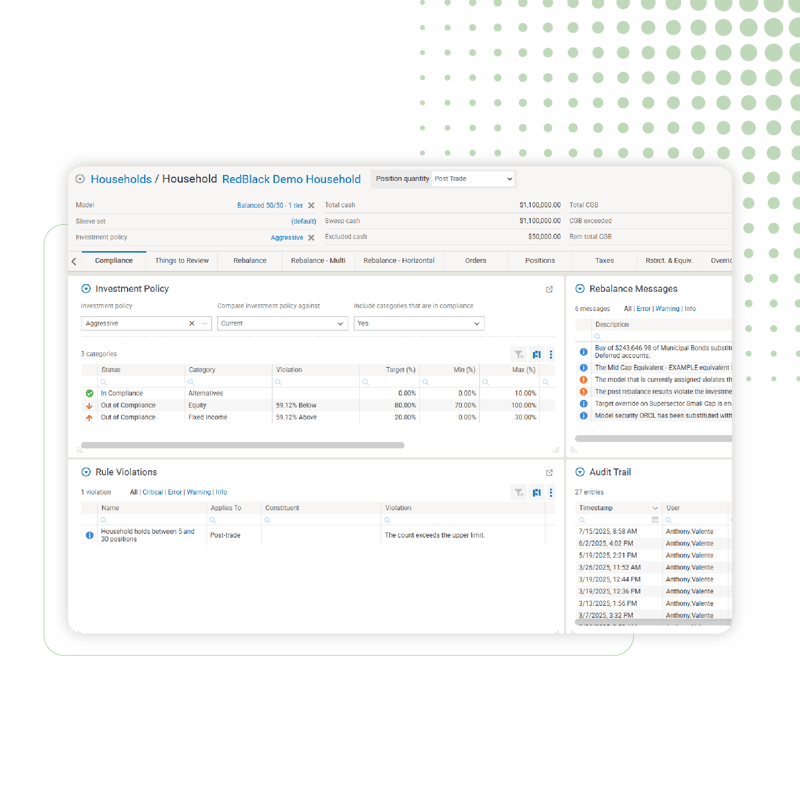Image resolution: width=800 pixels, height=800 pixels.
Task: Open Compare investment policy against dropdown
Action: [282, 323]
